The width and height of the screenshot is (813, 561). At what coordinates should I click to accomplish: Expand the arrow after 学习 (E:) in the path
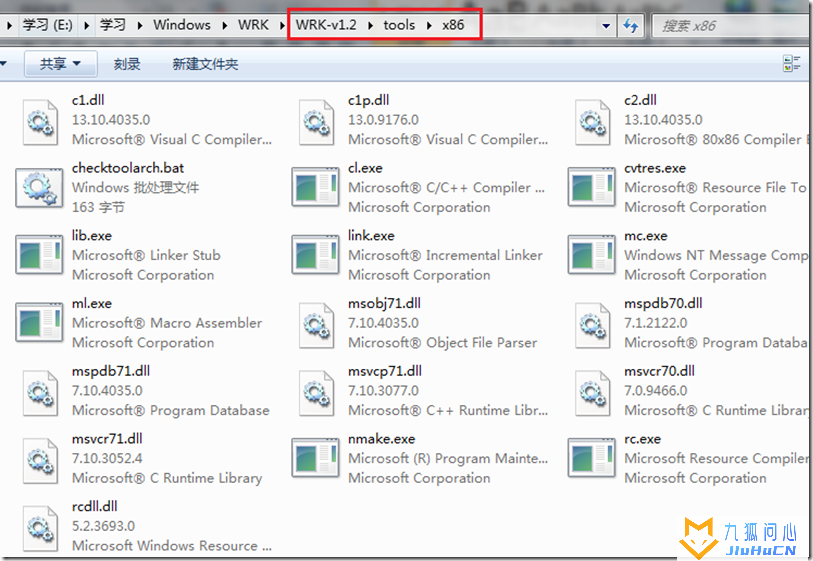point(86,25)
